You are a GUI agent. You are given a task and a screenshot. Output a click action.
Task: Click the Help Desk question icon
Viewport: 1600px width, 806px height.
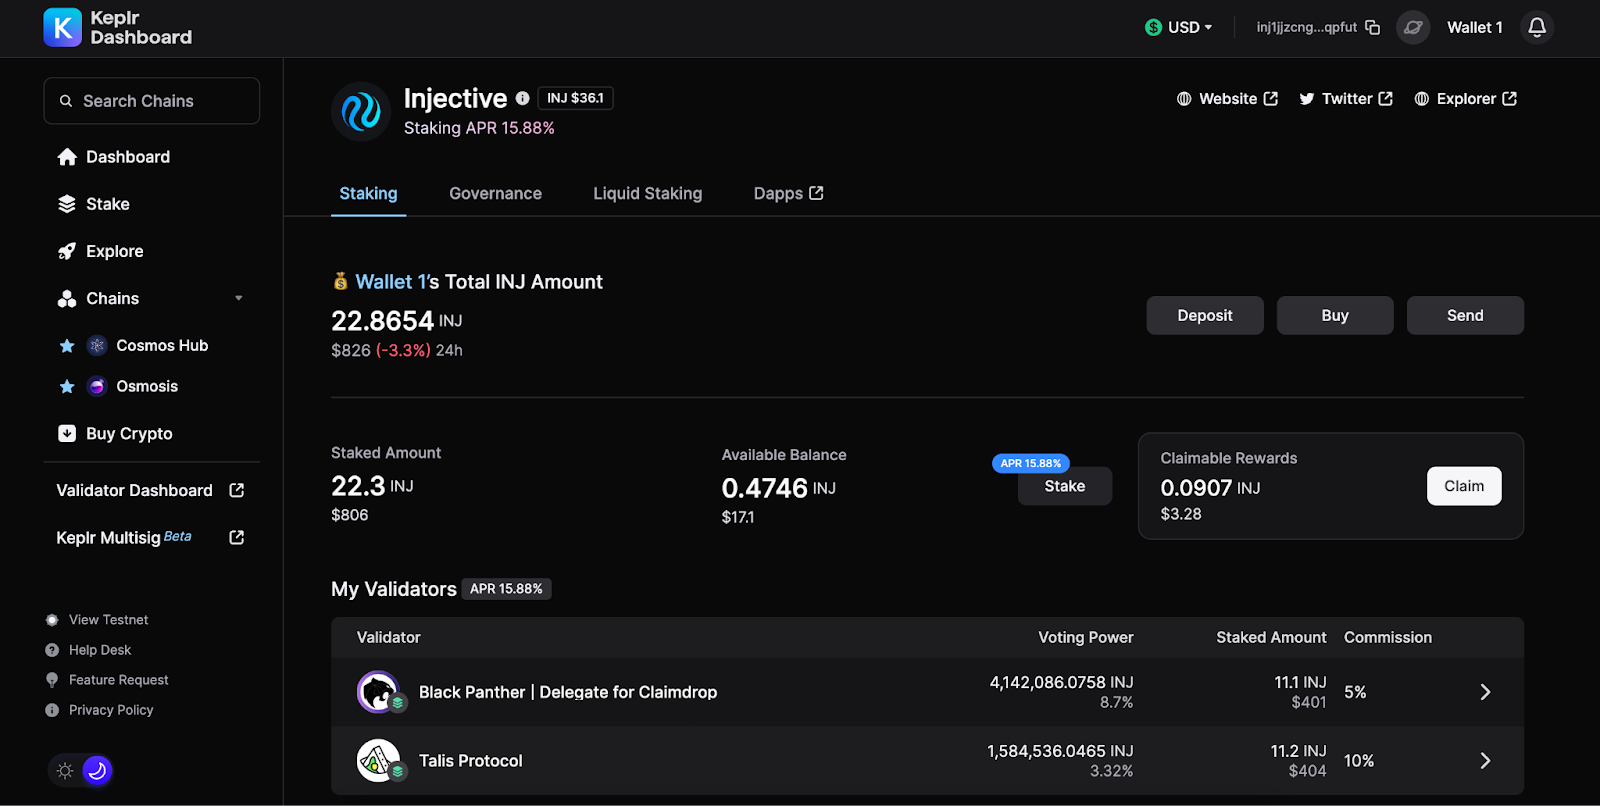click(x=52, y=650)
